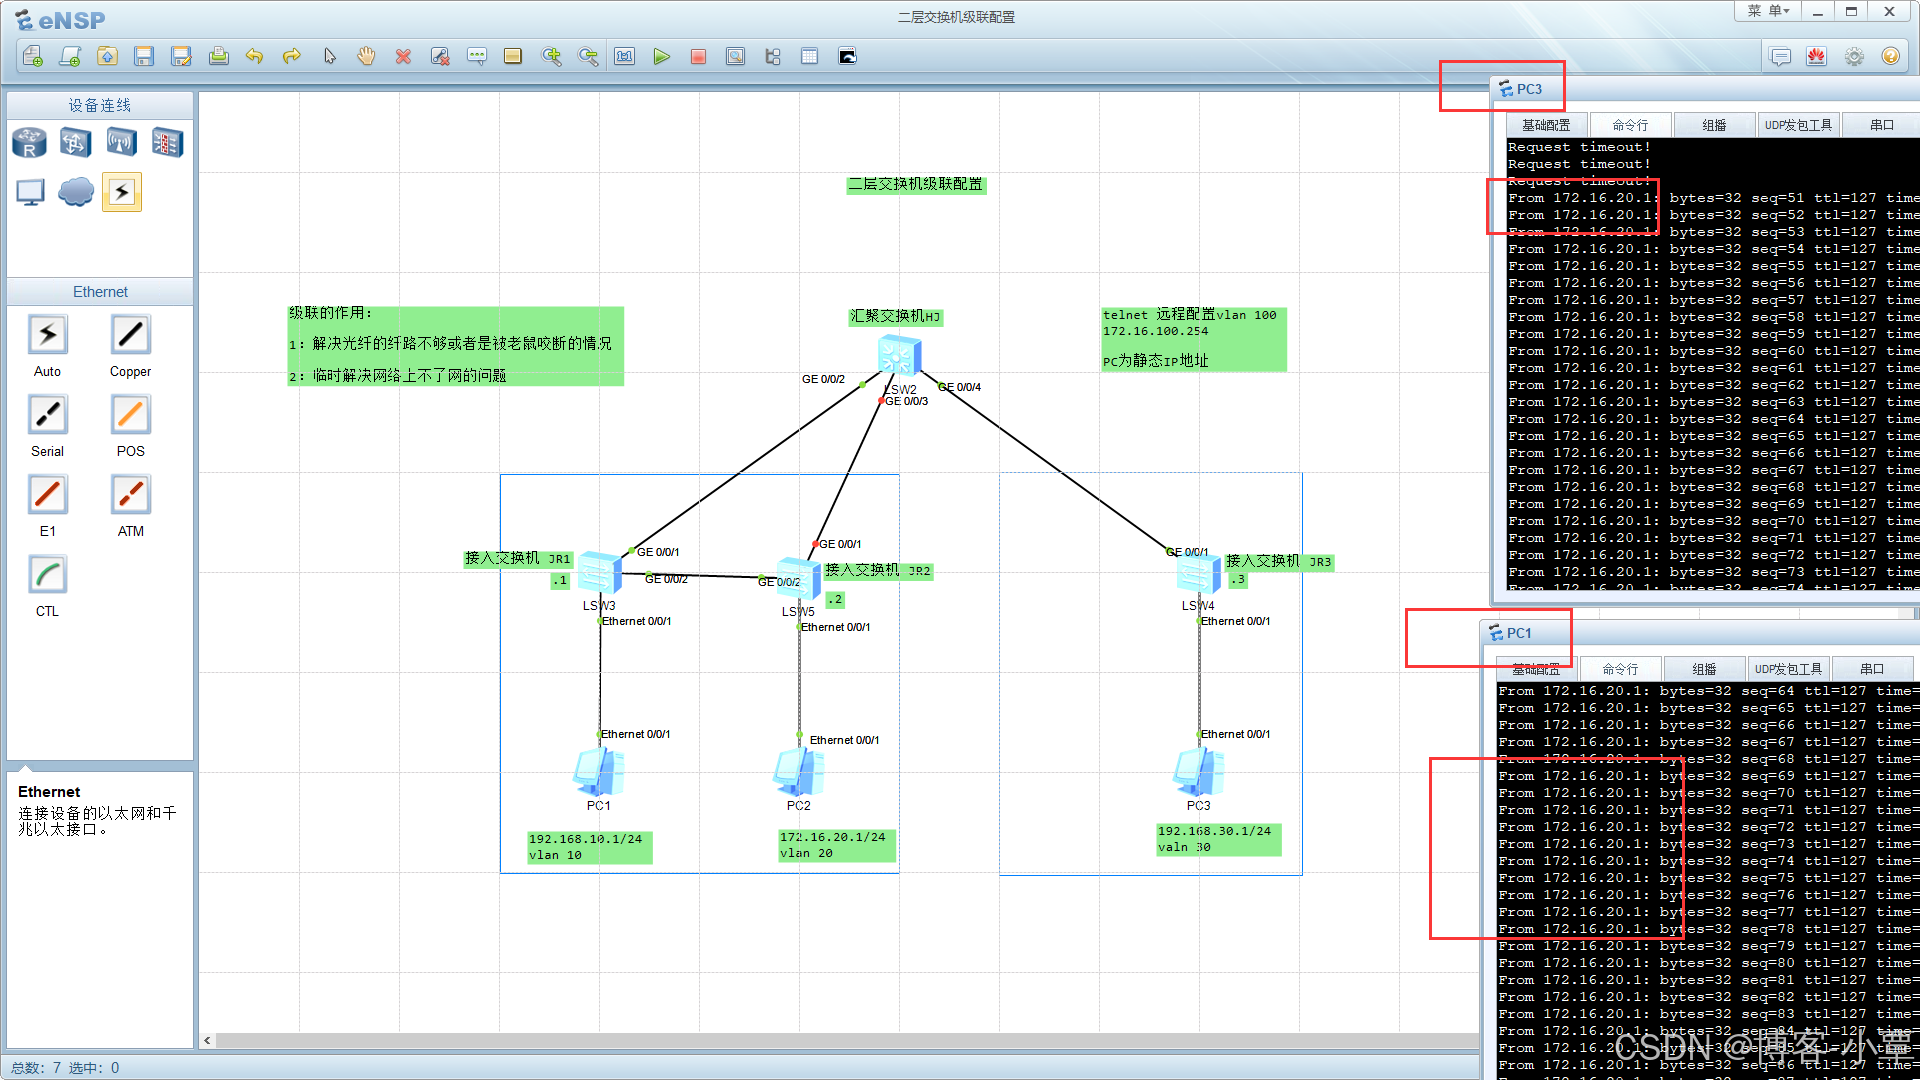
Task: Open UDP发包工具 tab in PC1 window
Action: 1788,669
